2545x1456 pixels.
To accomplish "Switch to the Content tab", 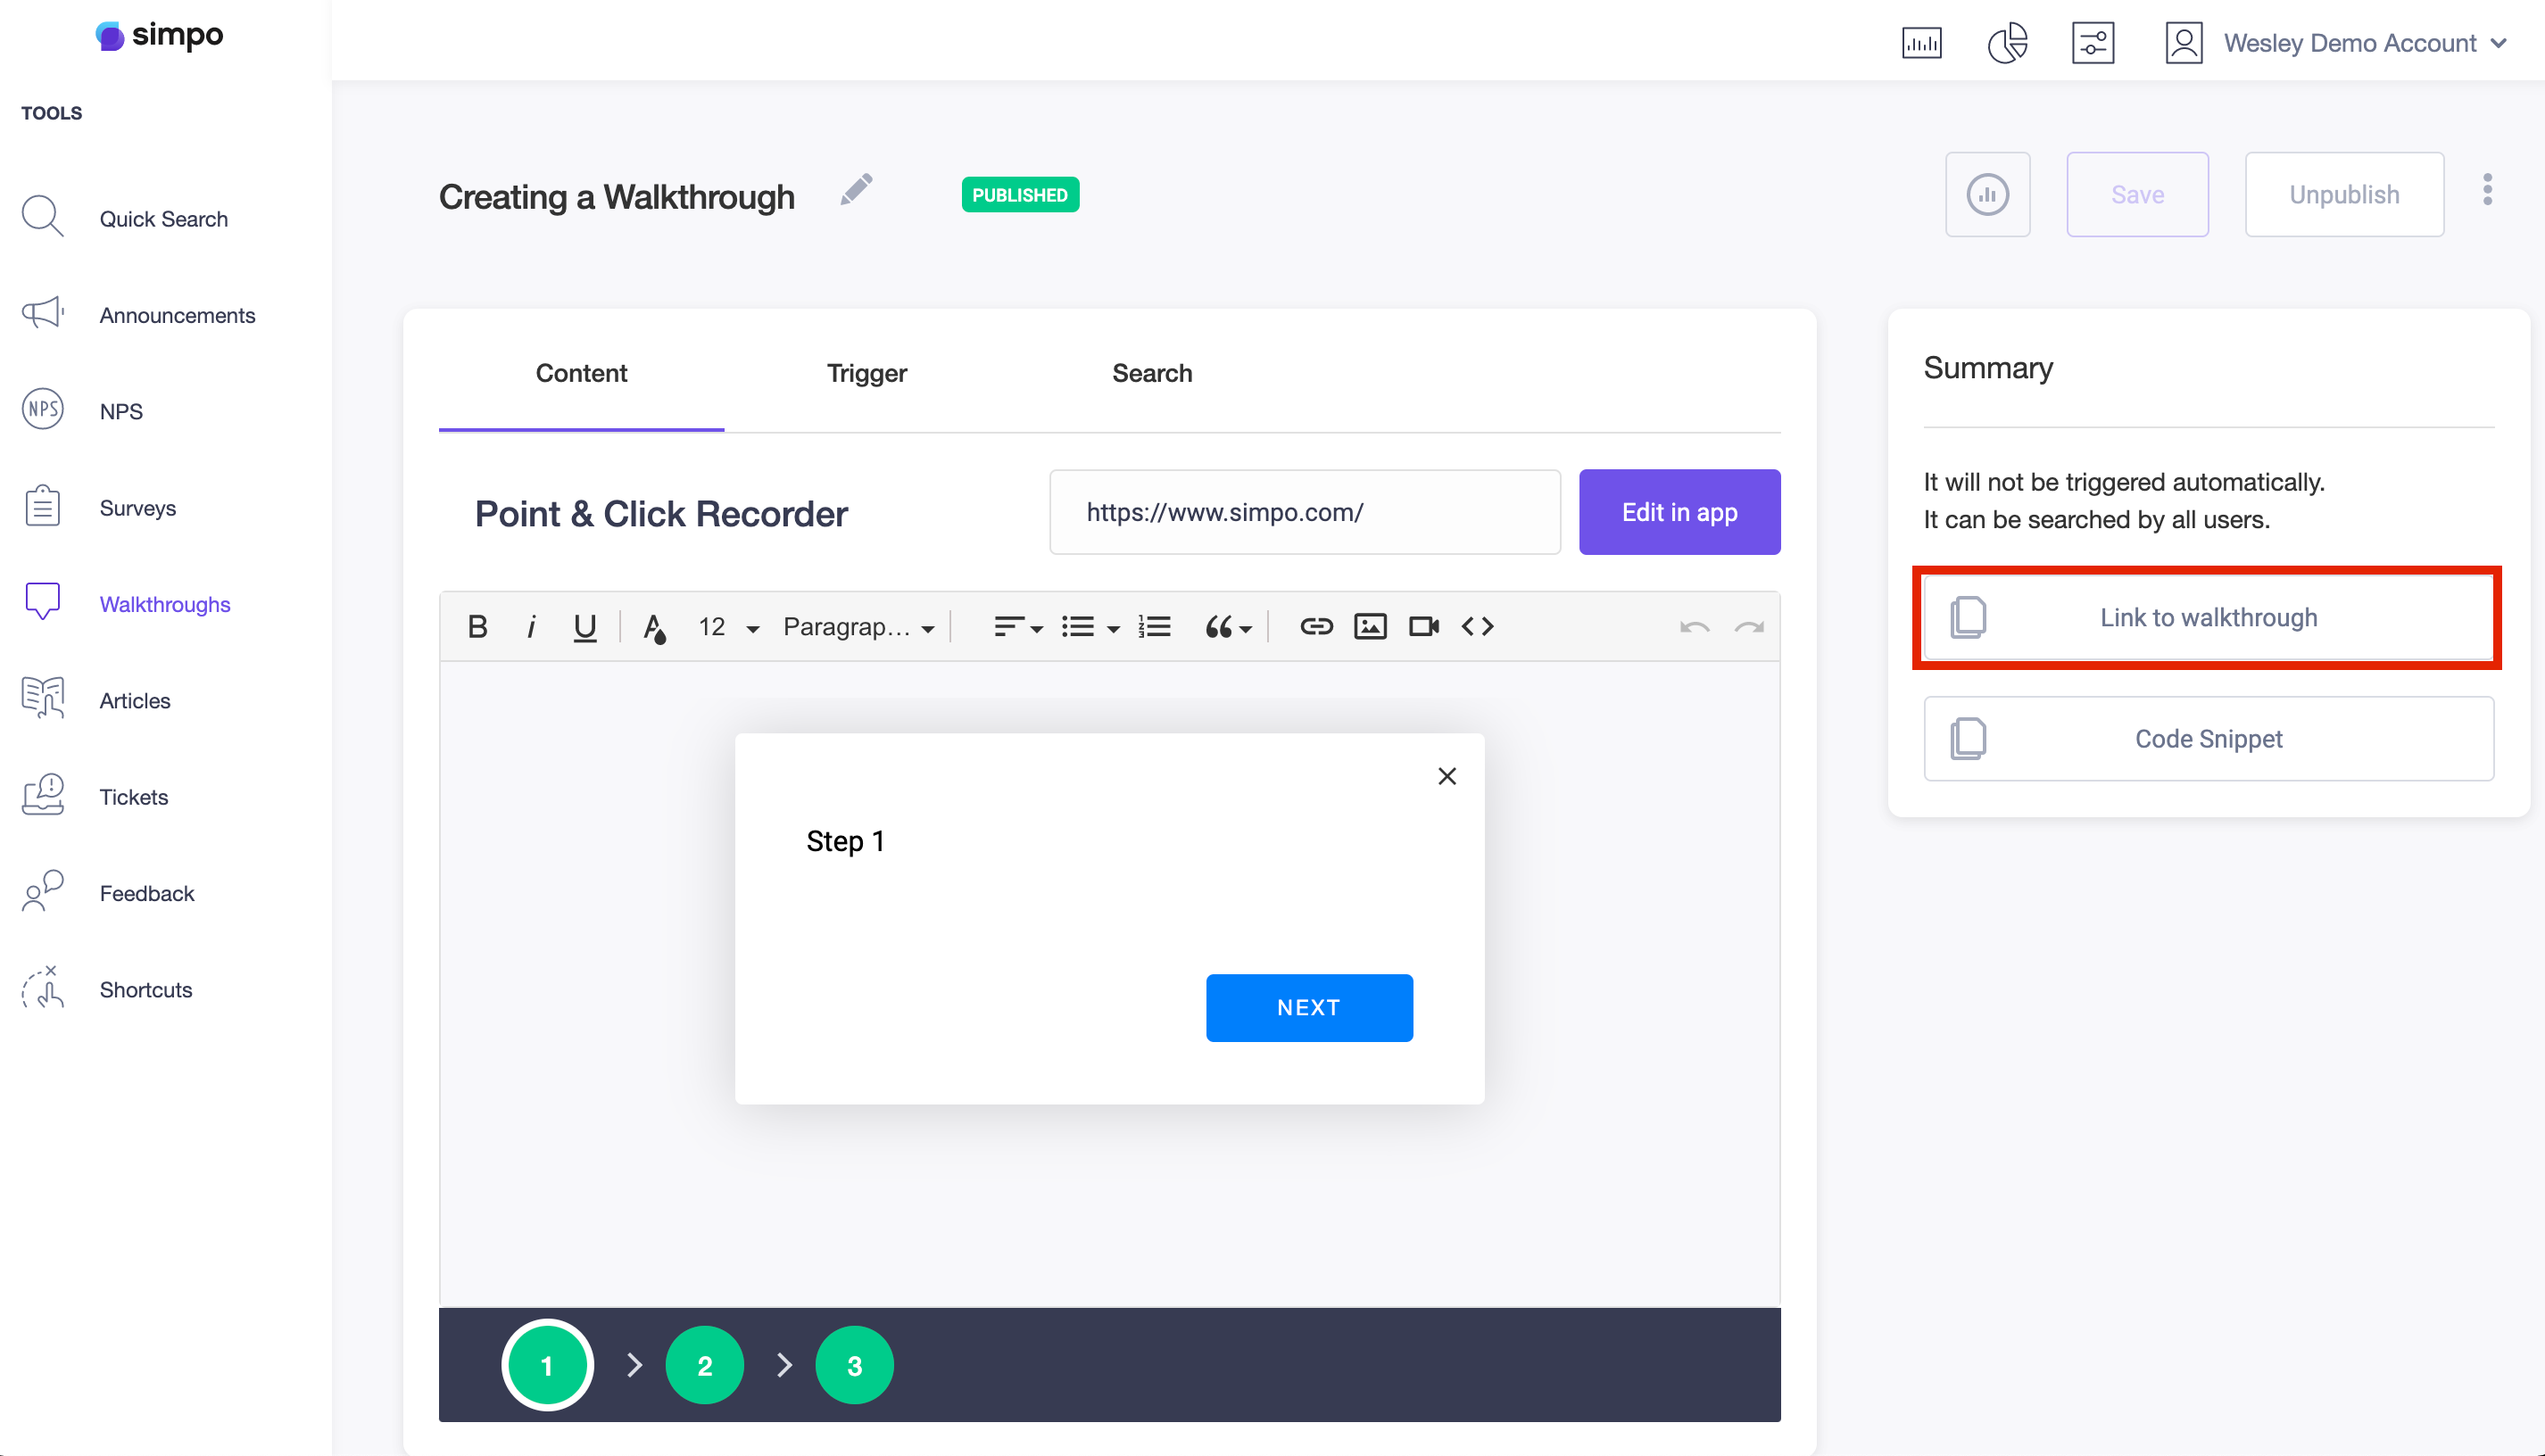I will (581, 373).
